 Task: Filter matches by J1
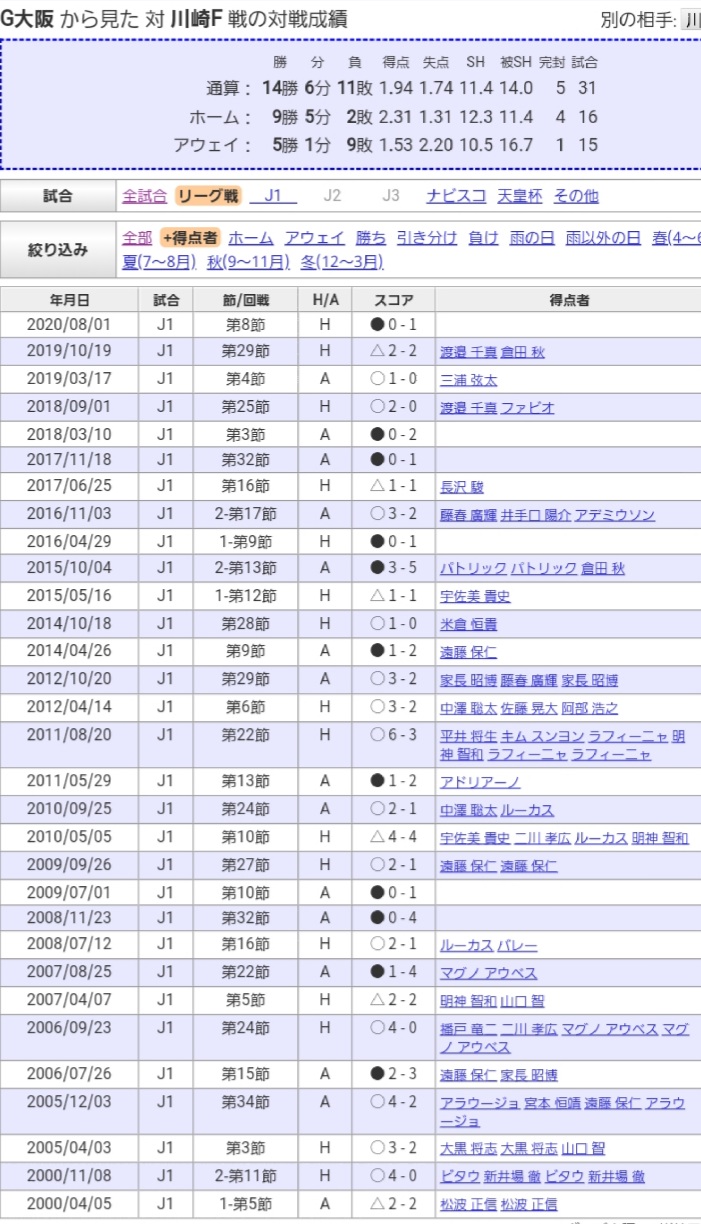(273, 196)
